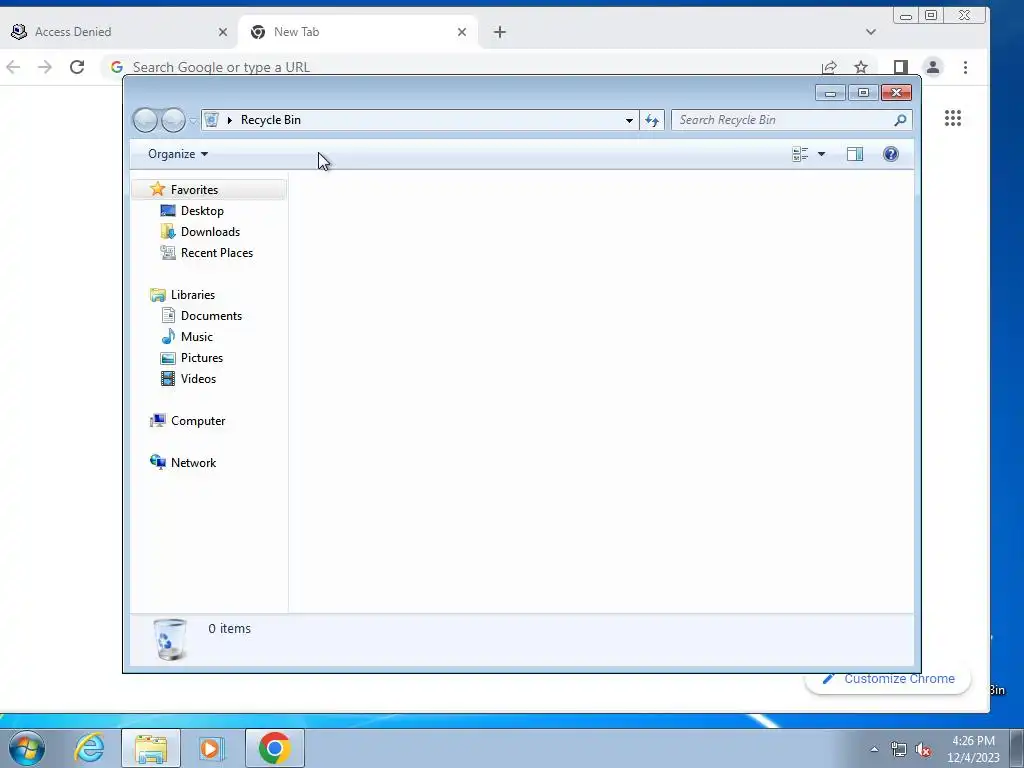Screen dimensions: 1024x768
Task: Click the breadcrumb arrow before Recycle Bin
Action: [x=229, y=120]
